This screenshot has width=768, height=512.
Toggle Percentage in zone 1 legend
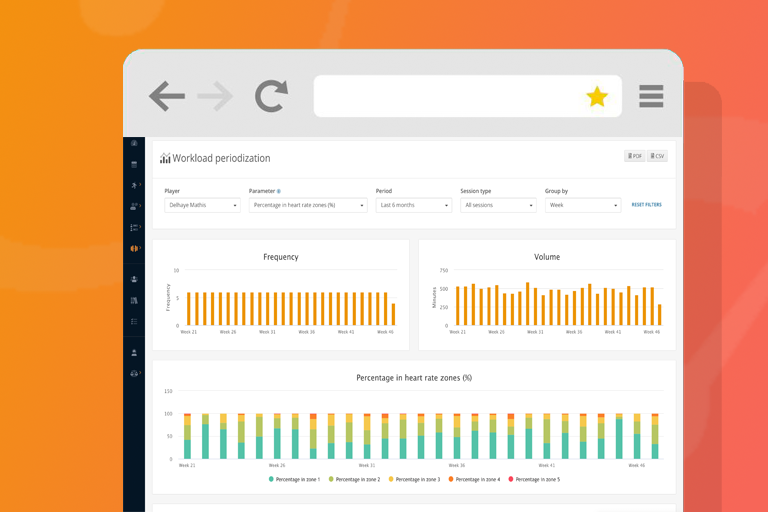294,479
